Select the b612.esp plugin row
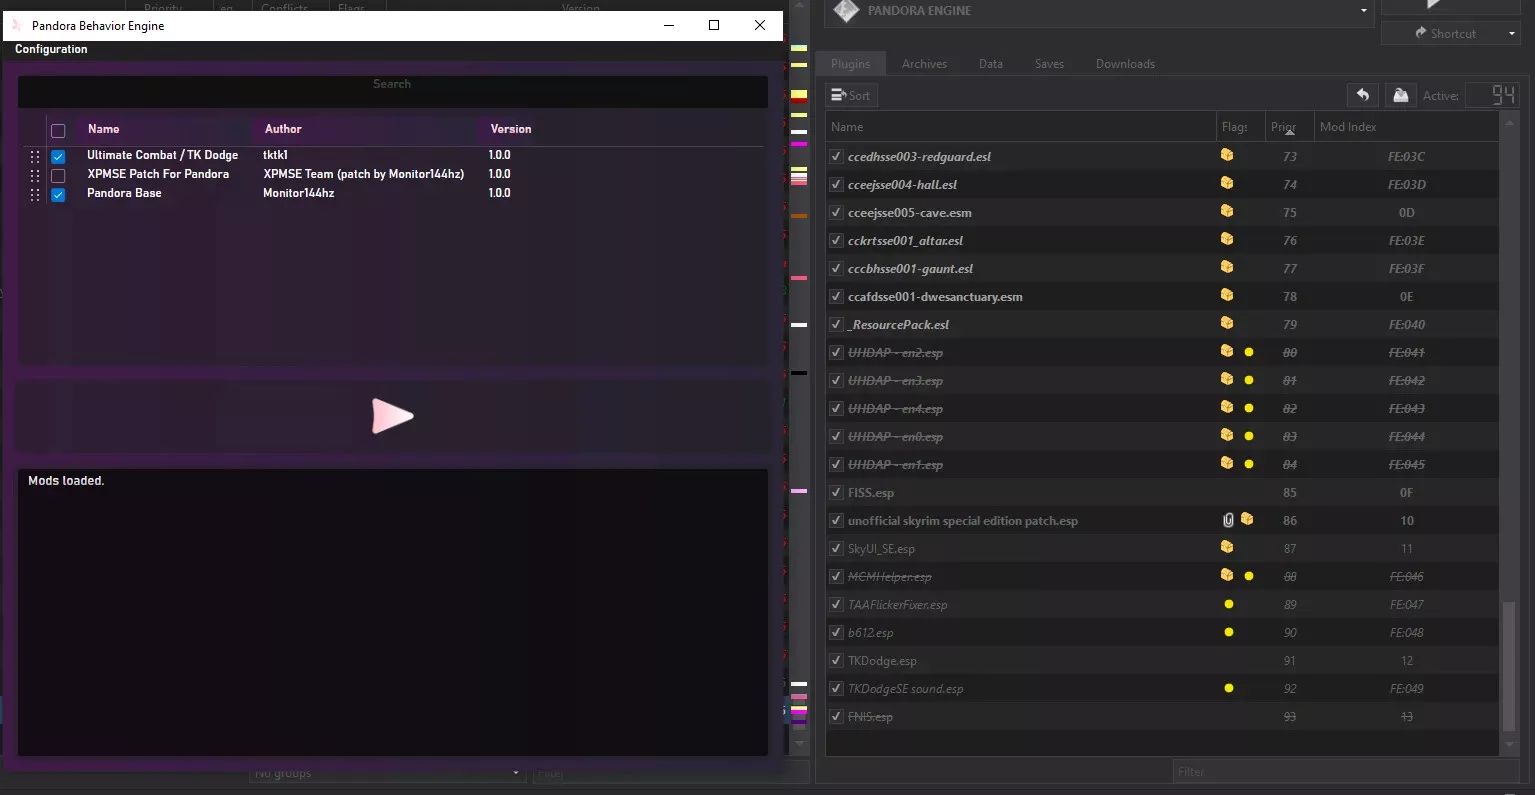This screenshot has width=1535, height=795. pos(1162,633)
